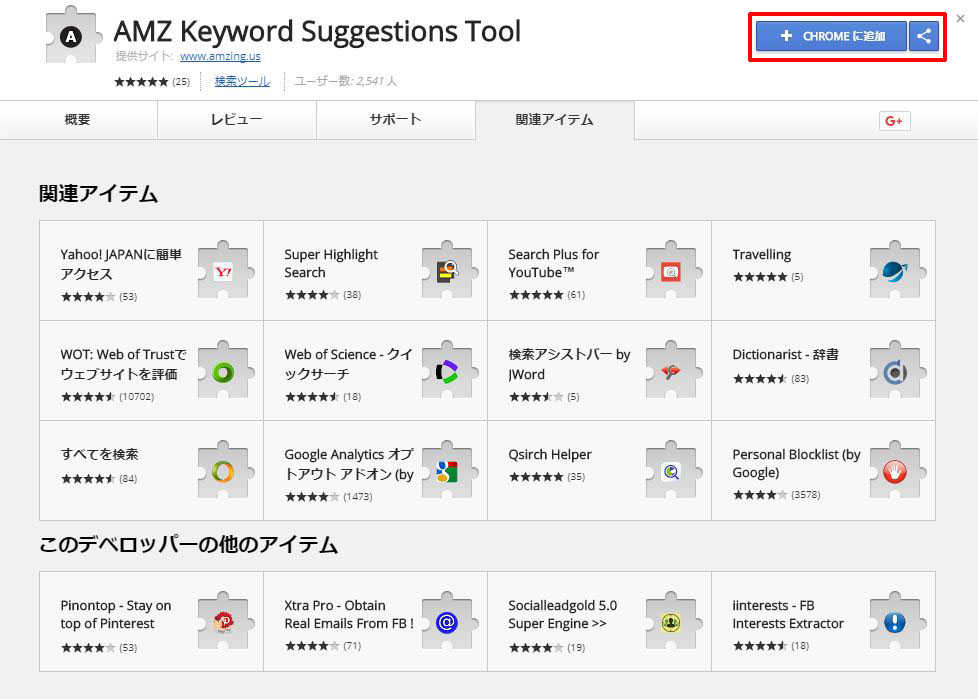Click the CHROME に追加 button
The image size is (978, 699).
tap(831, 36)
